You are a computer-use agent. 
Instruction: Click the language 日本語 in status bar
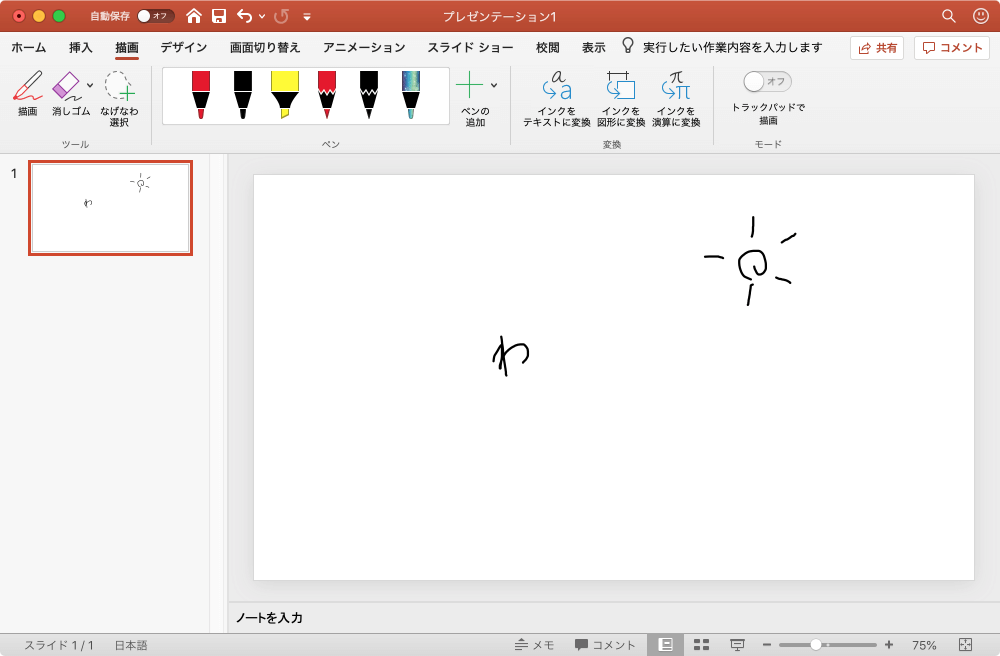(x=131, y=645)
